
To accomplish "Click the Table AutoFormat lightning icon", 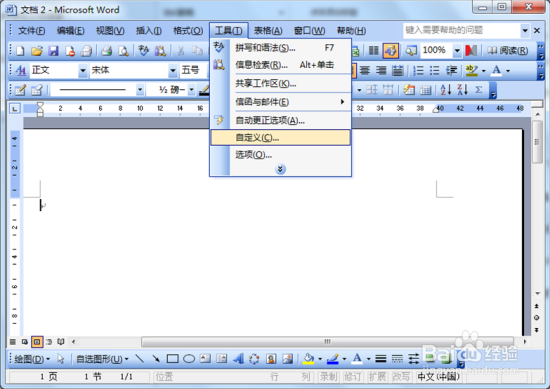I will tap(409, 90).
